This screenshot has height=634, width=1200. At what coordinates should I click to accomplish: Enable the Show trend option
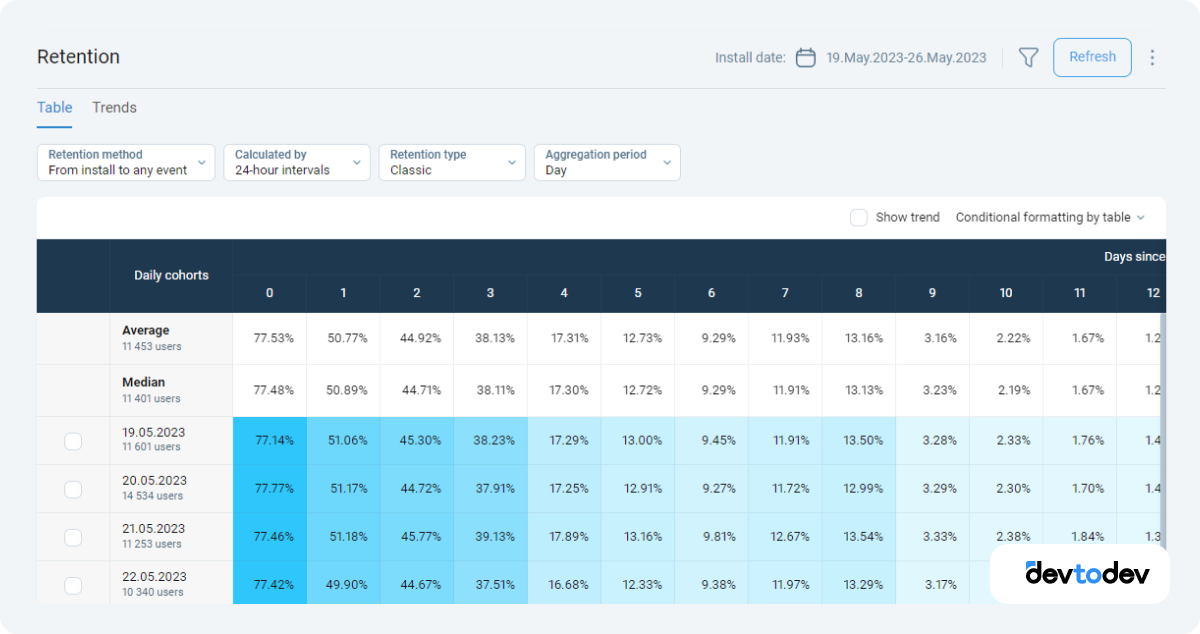tap(858, 217)
